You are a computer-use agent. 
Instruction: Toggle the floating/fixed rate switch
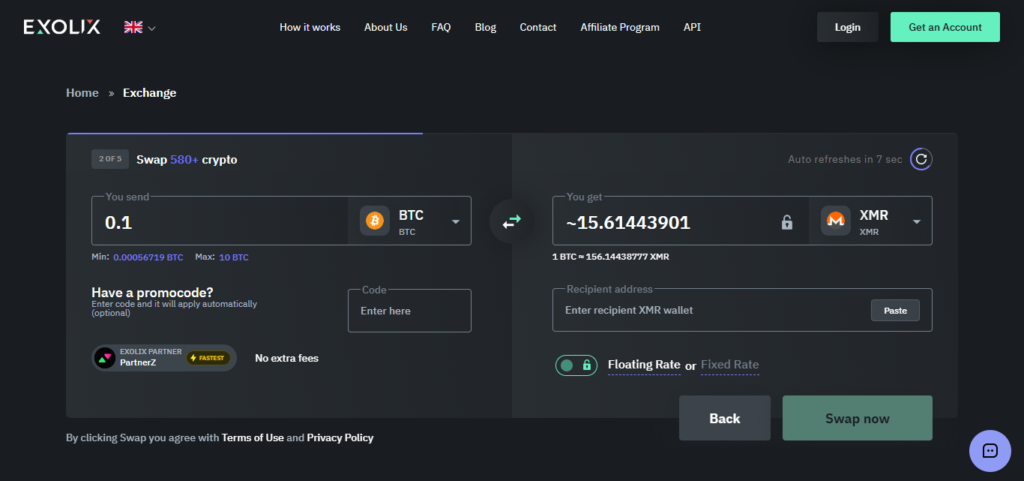click(576, 365)
